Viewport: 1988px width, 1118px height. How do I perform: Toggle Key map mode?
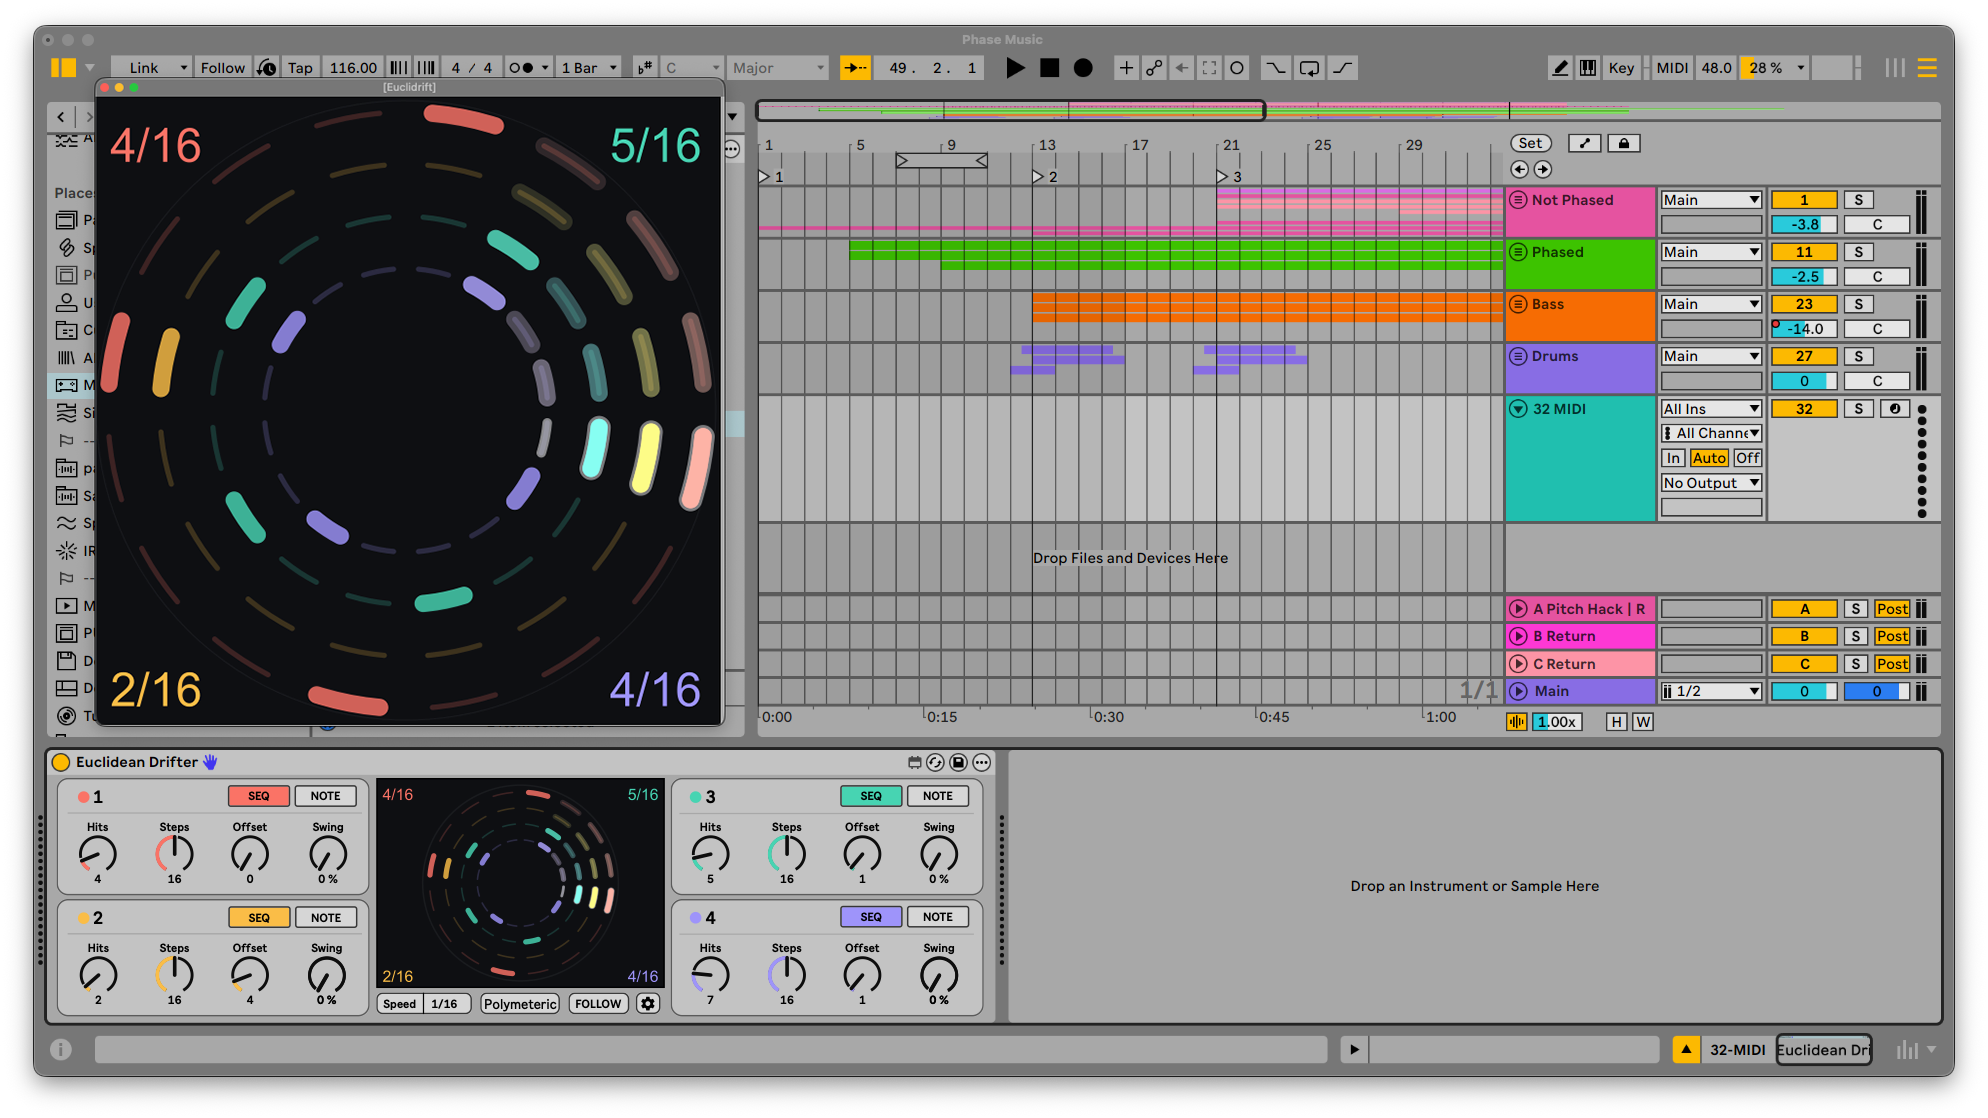(1621, 68)
